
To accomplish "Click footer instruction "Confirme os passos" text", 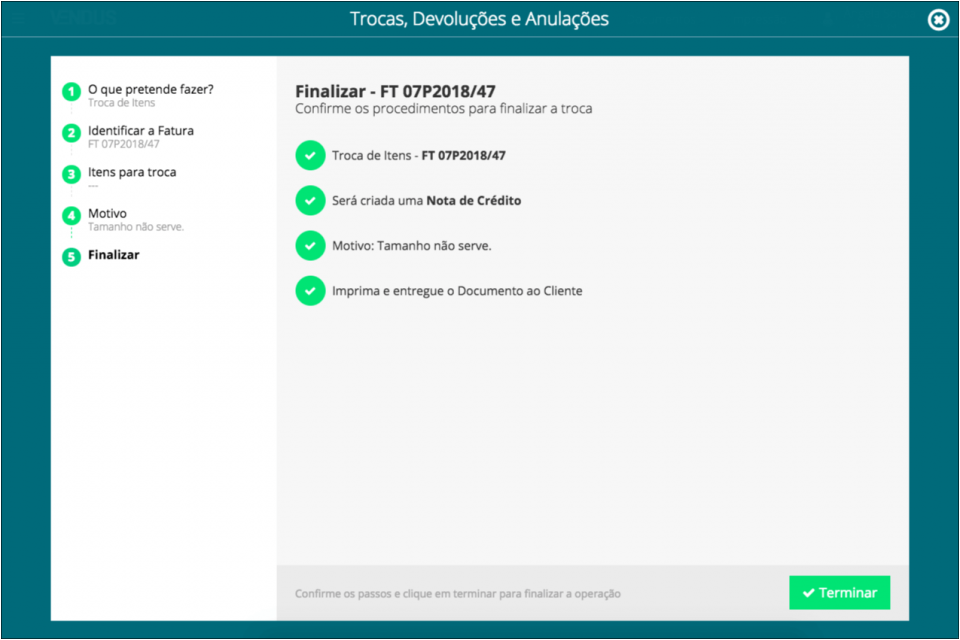I will [x=457, y=594].
